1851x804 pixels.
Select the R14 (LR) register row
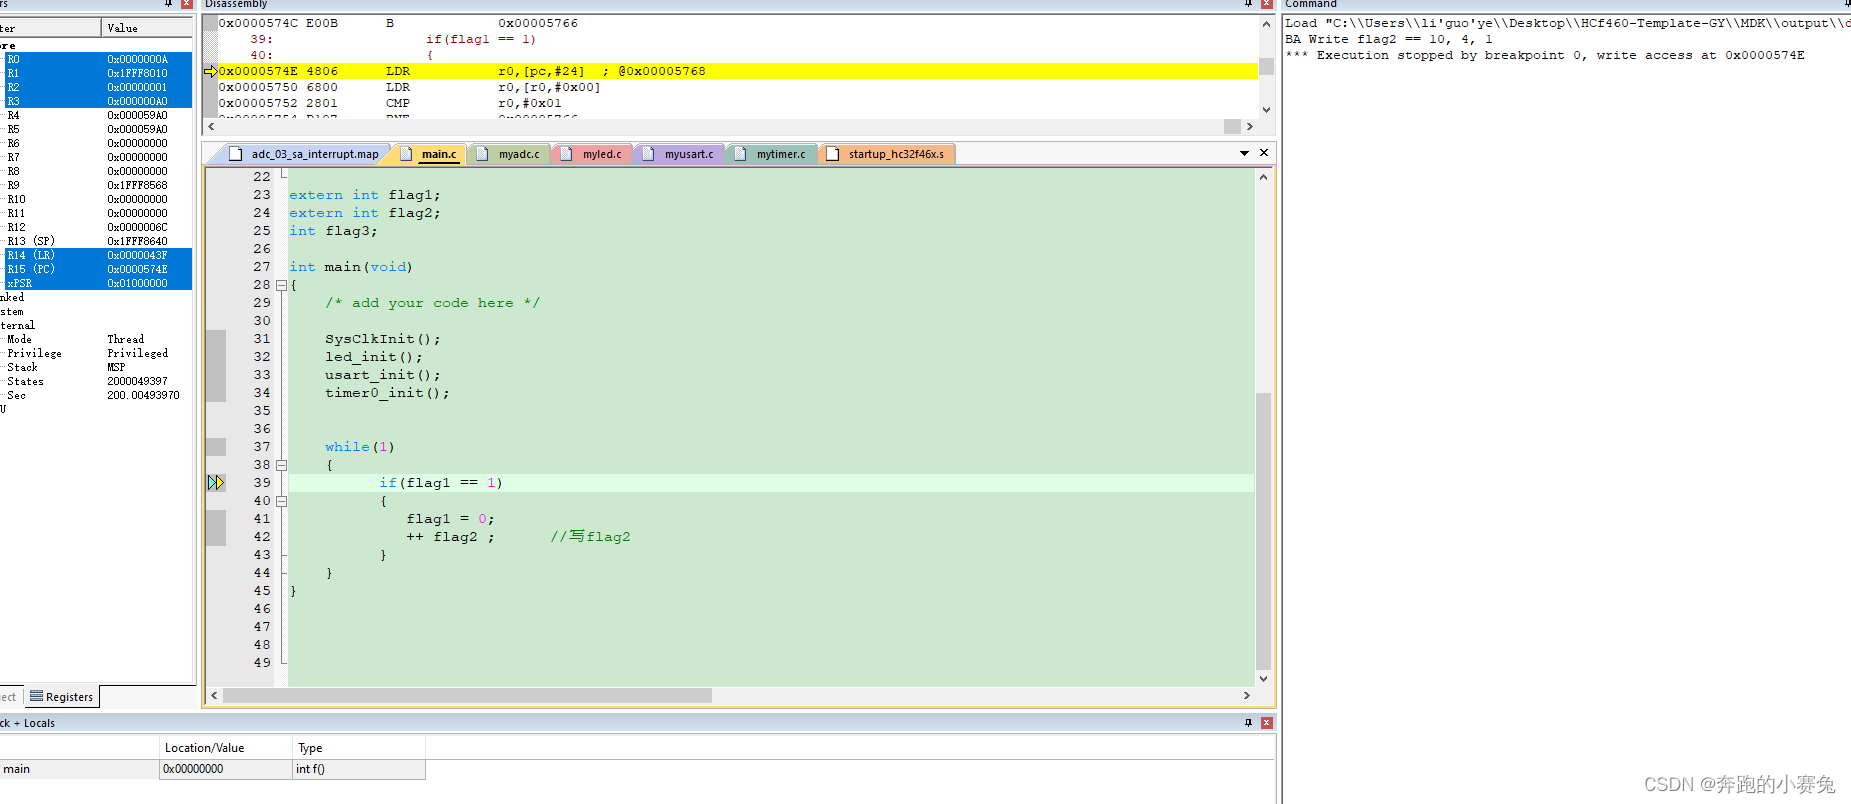point(97,255)
